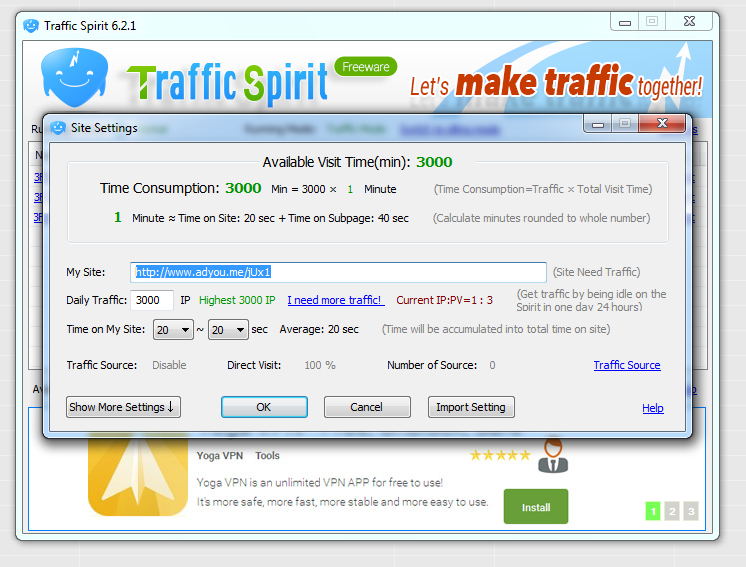Click the Tools category label
This screenshot has width=746, height=567.
tap(267, 456)
